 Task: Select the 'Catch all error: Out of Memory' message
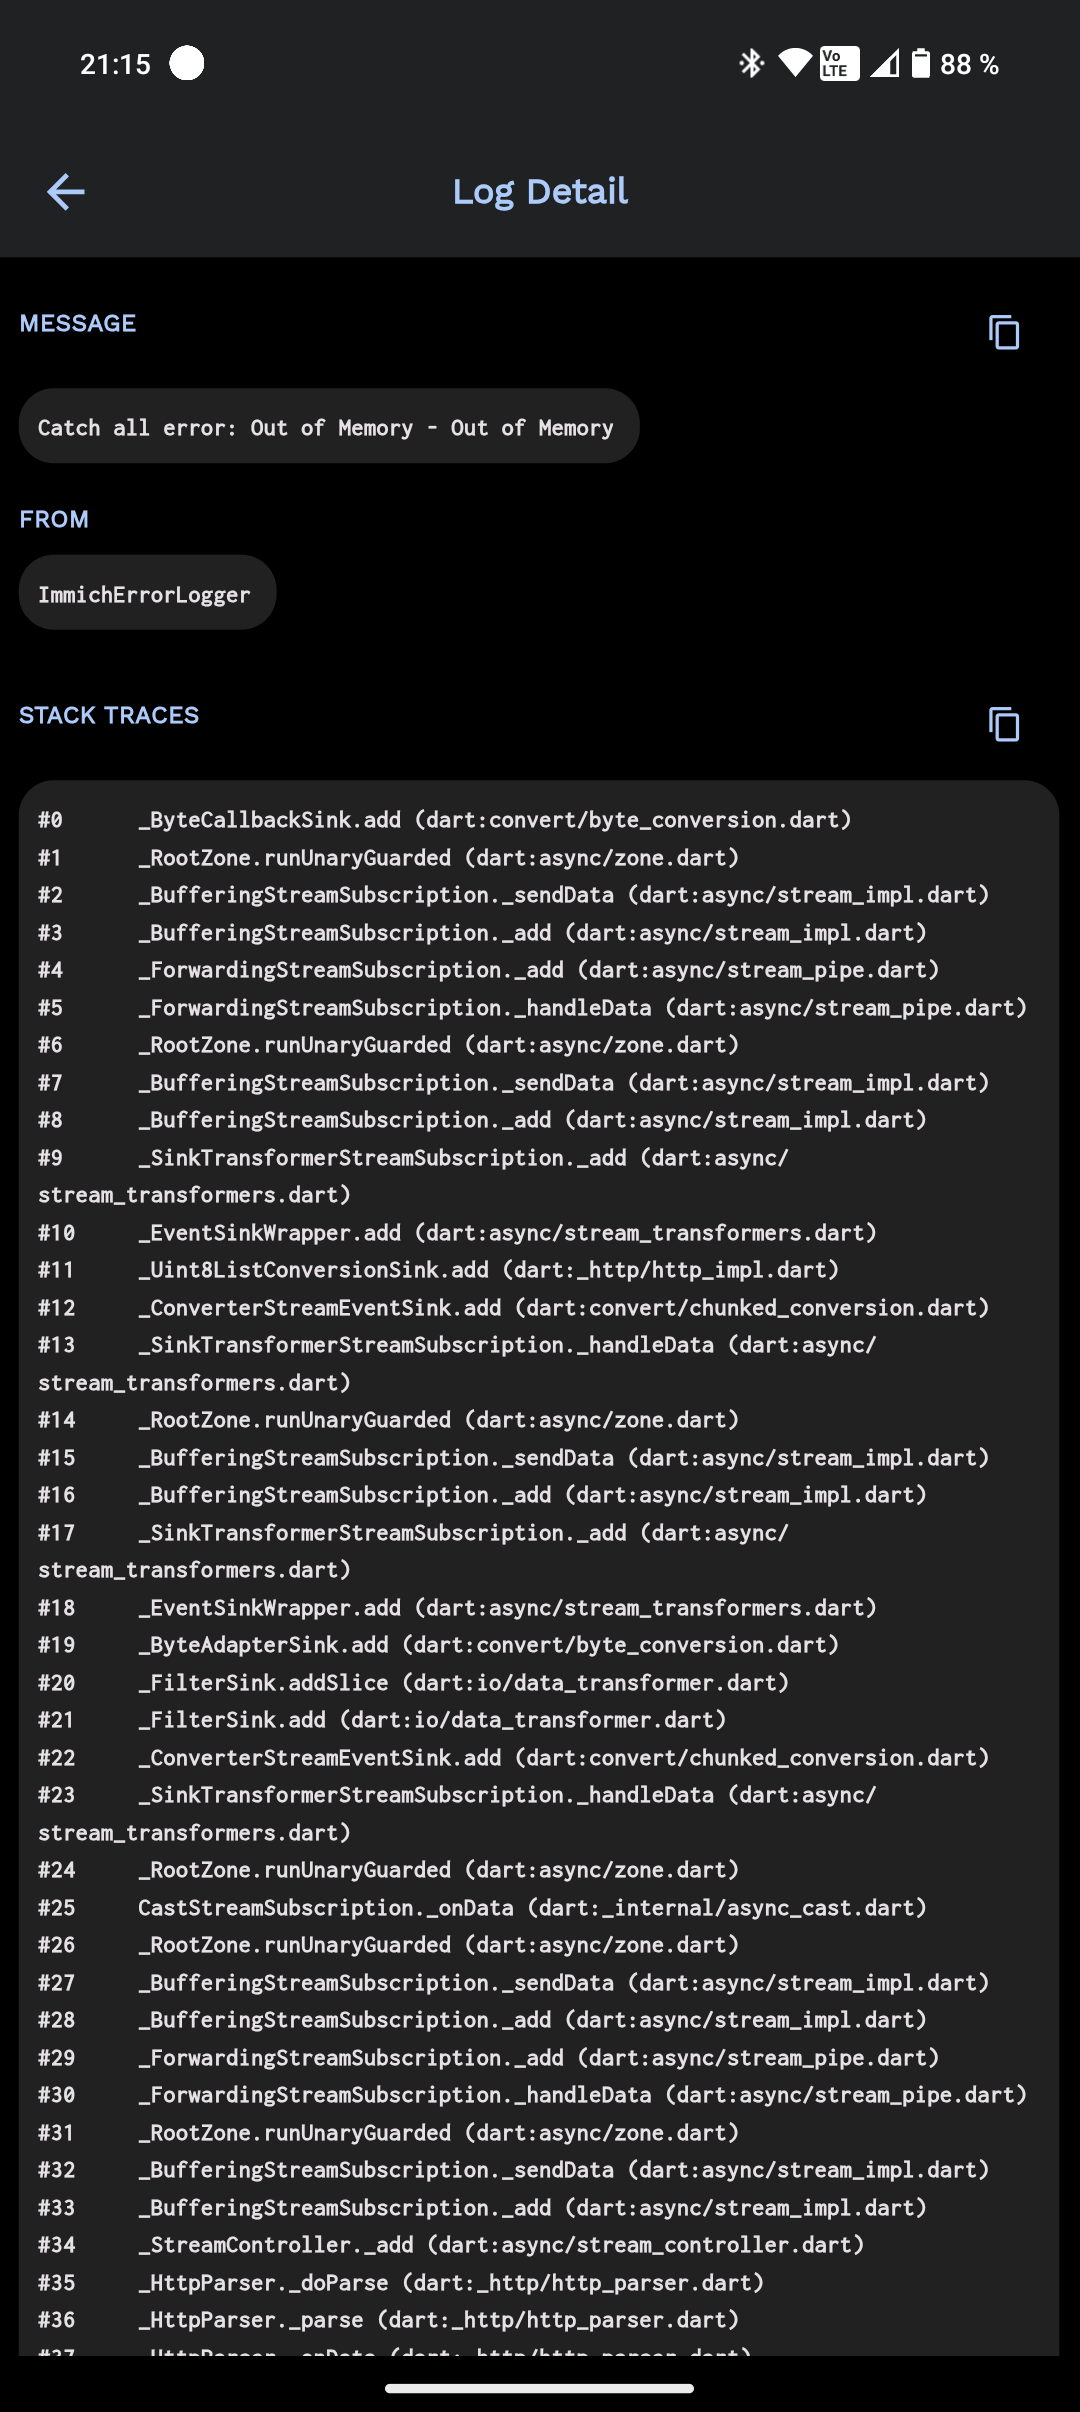[x=328, y=427]
